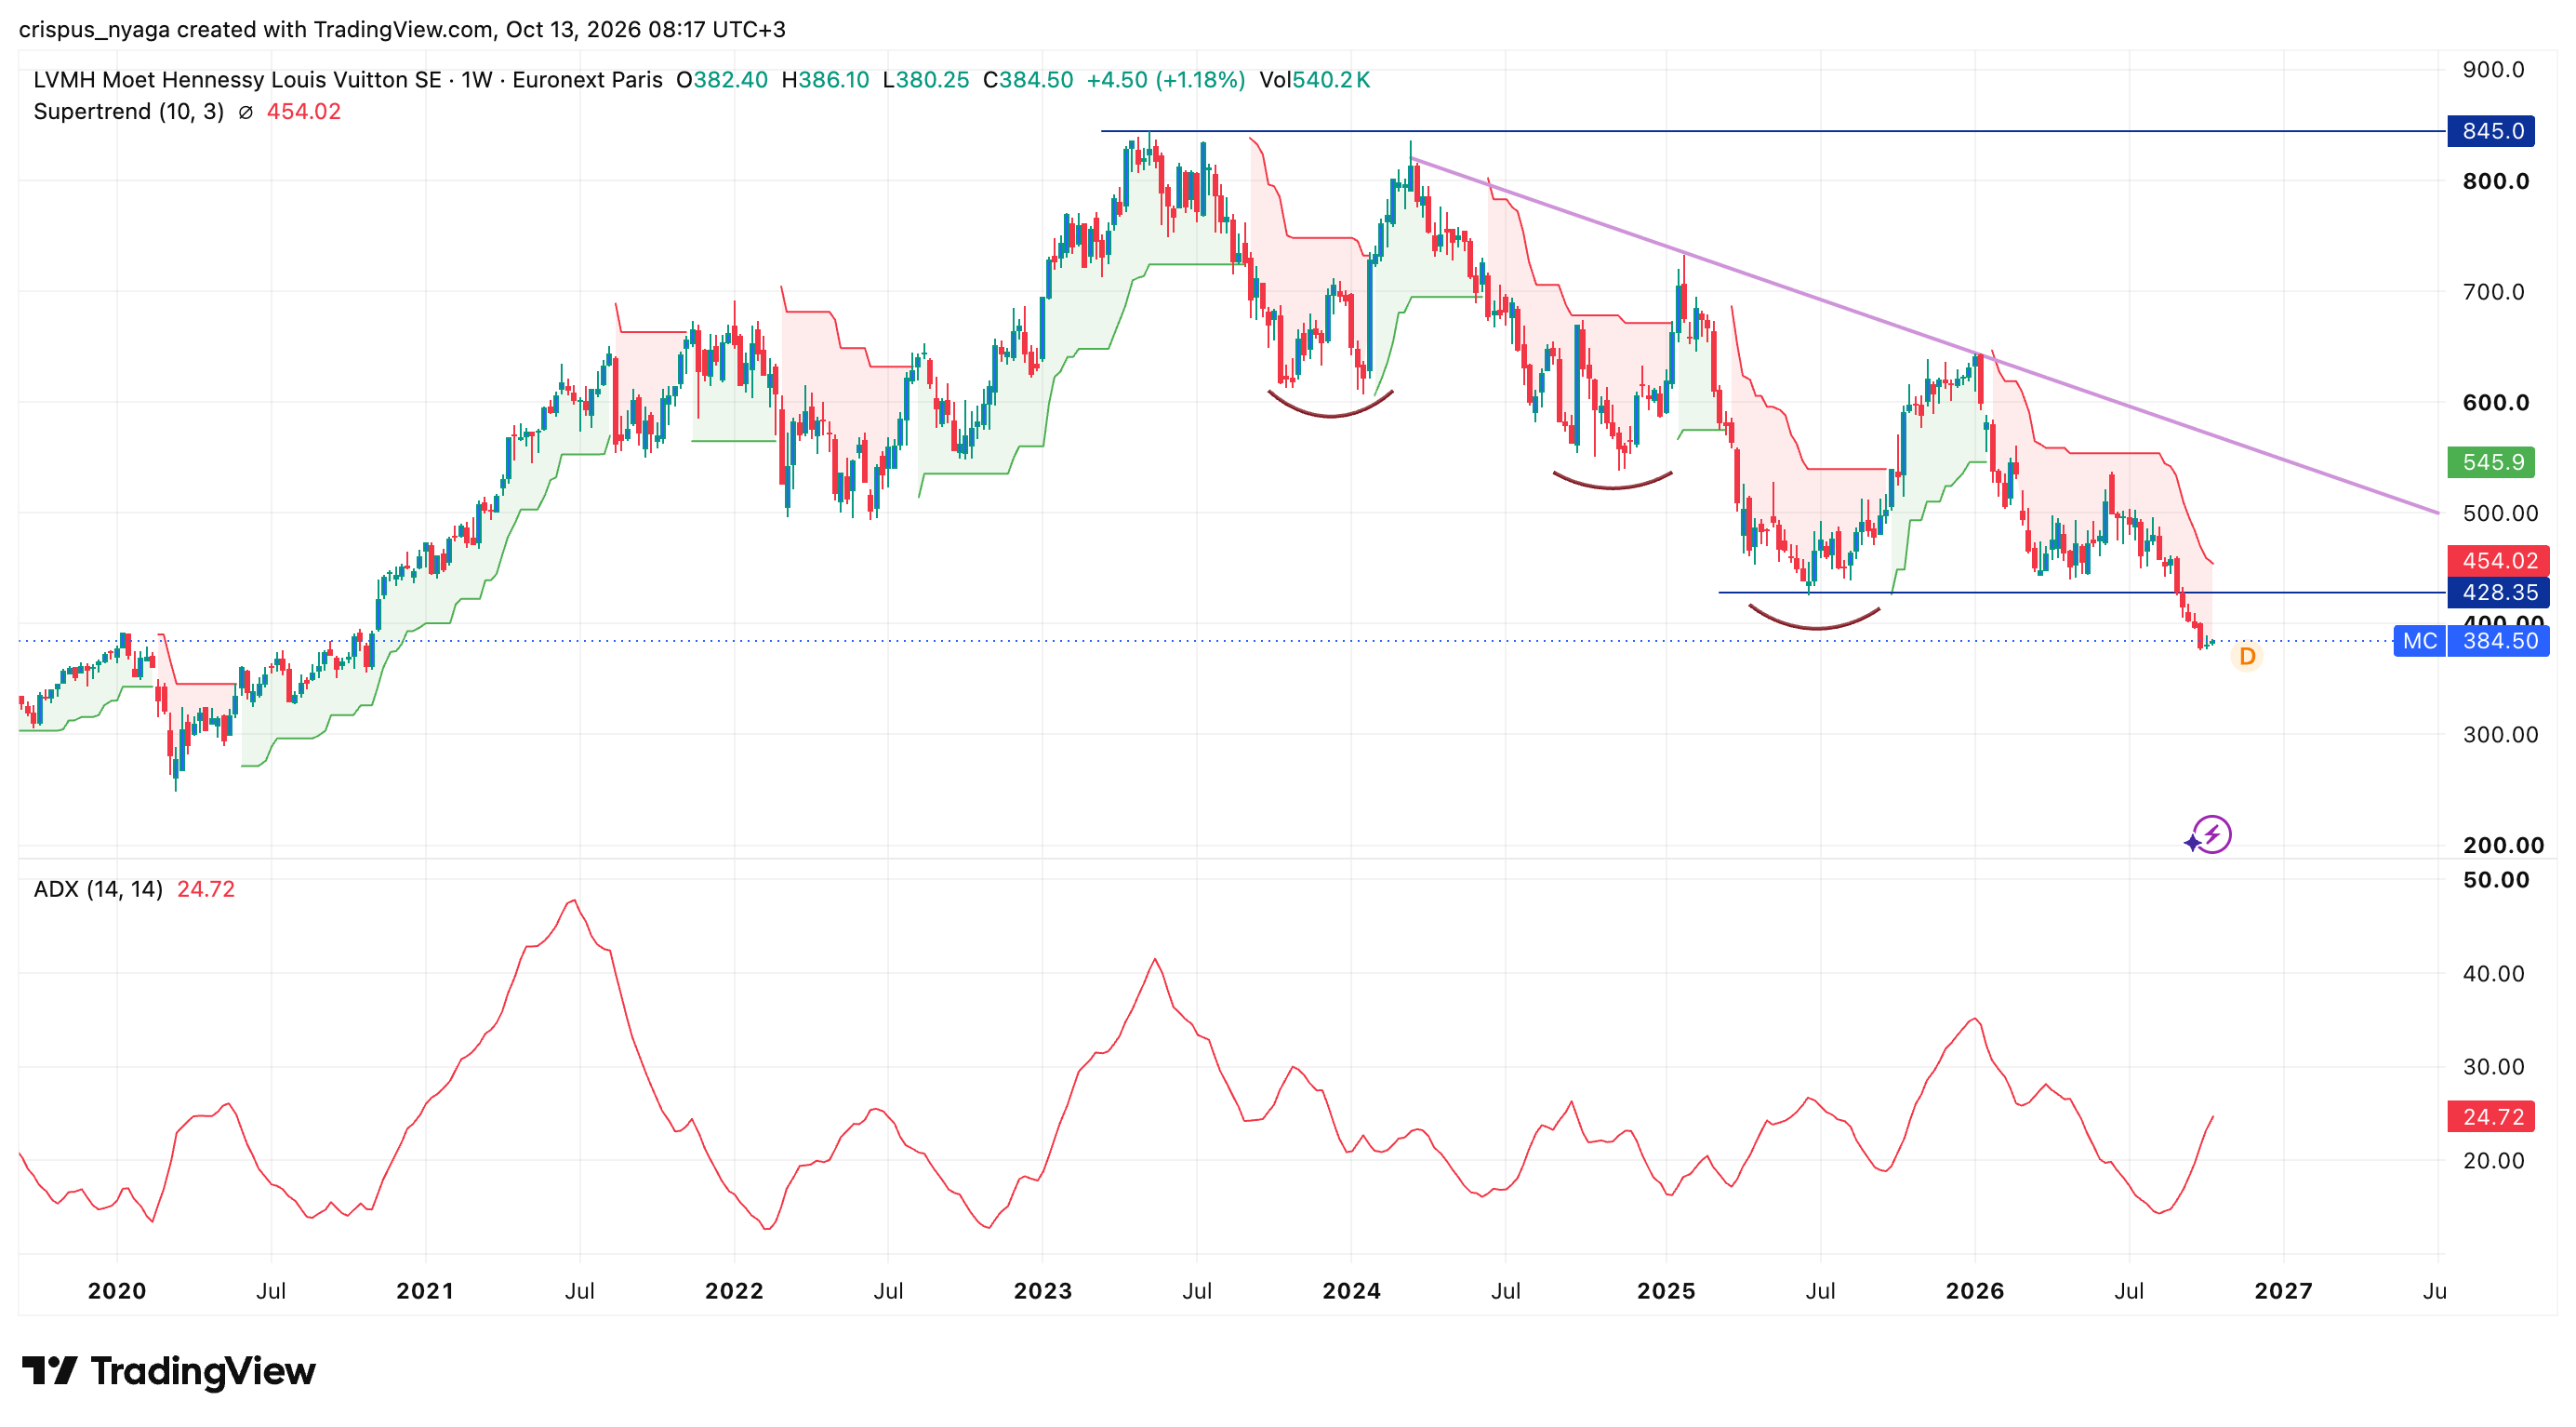Click the MC ticker badge
Image resolution: width=2576 pixels, height=1427 pixels.
(2419, 641)
